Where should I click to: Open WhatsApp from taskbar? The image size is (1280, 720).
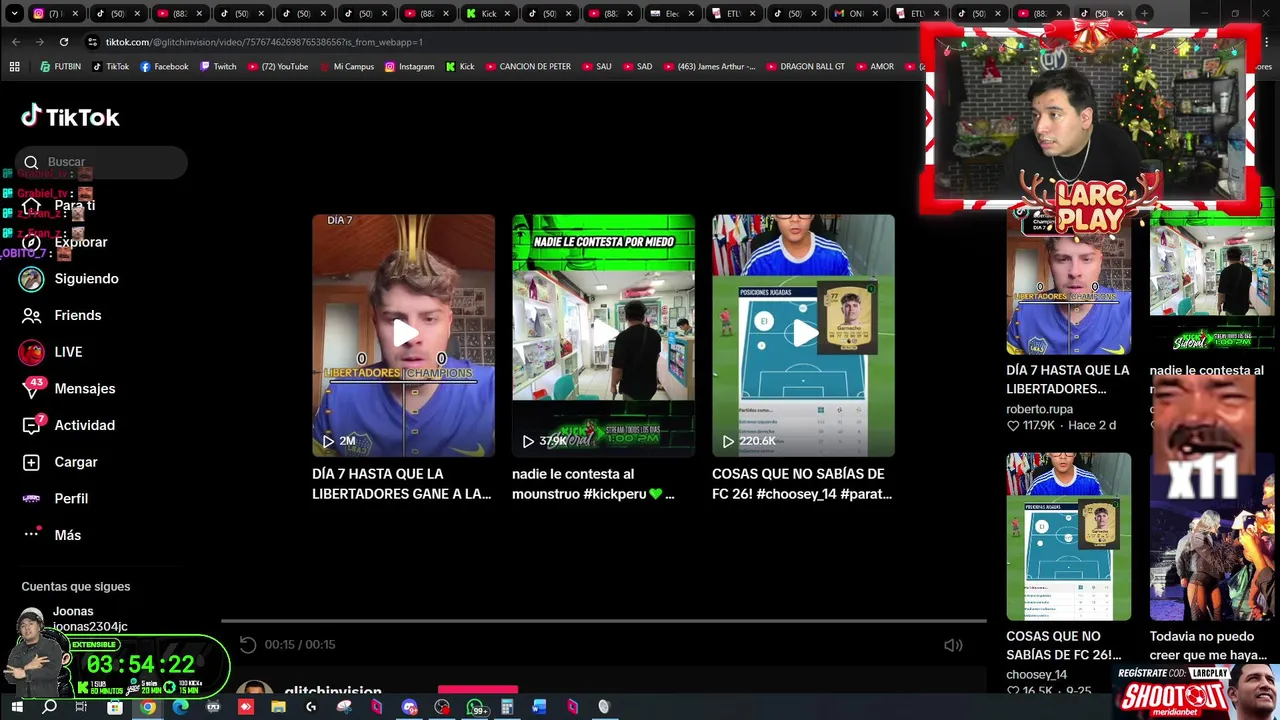click(475, 707)
